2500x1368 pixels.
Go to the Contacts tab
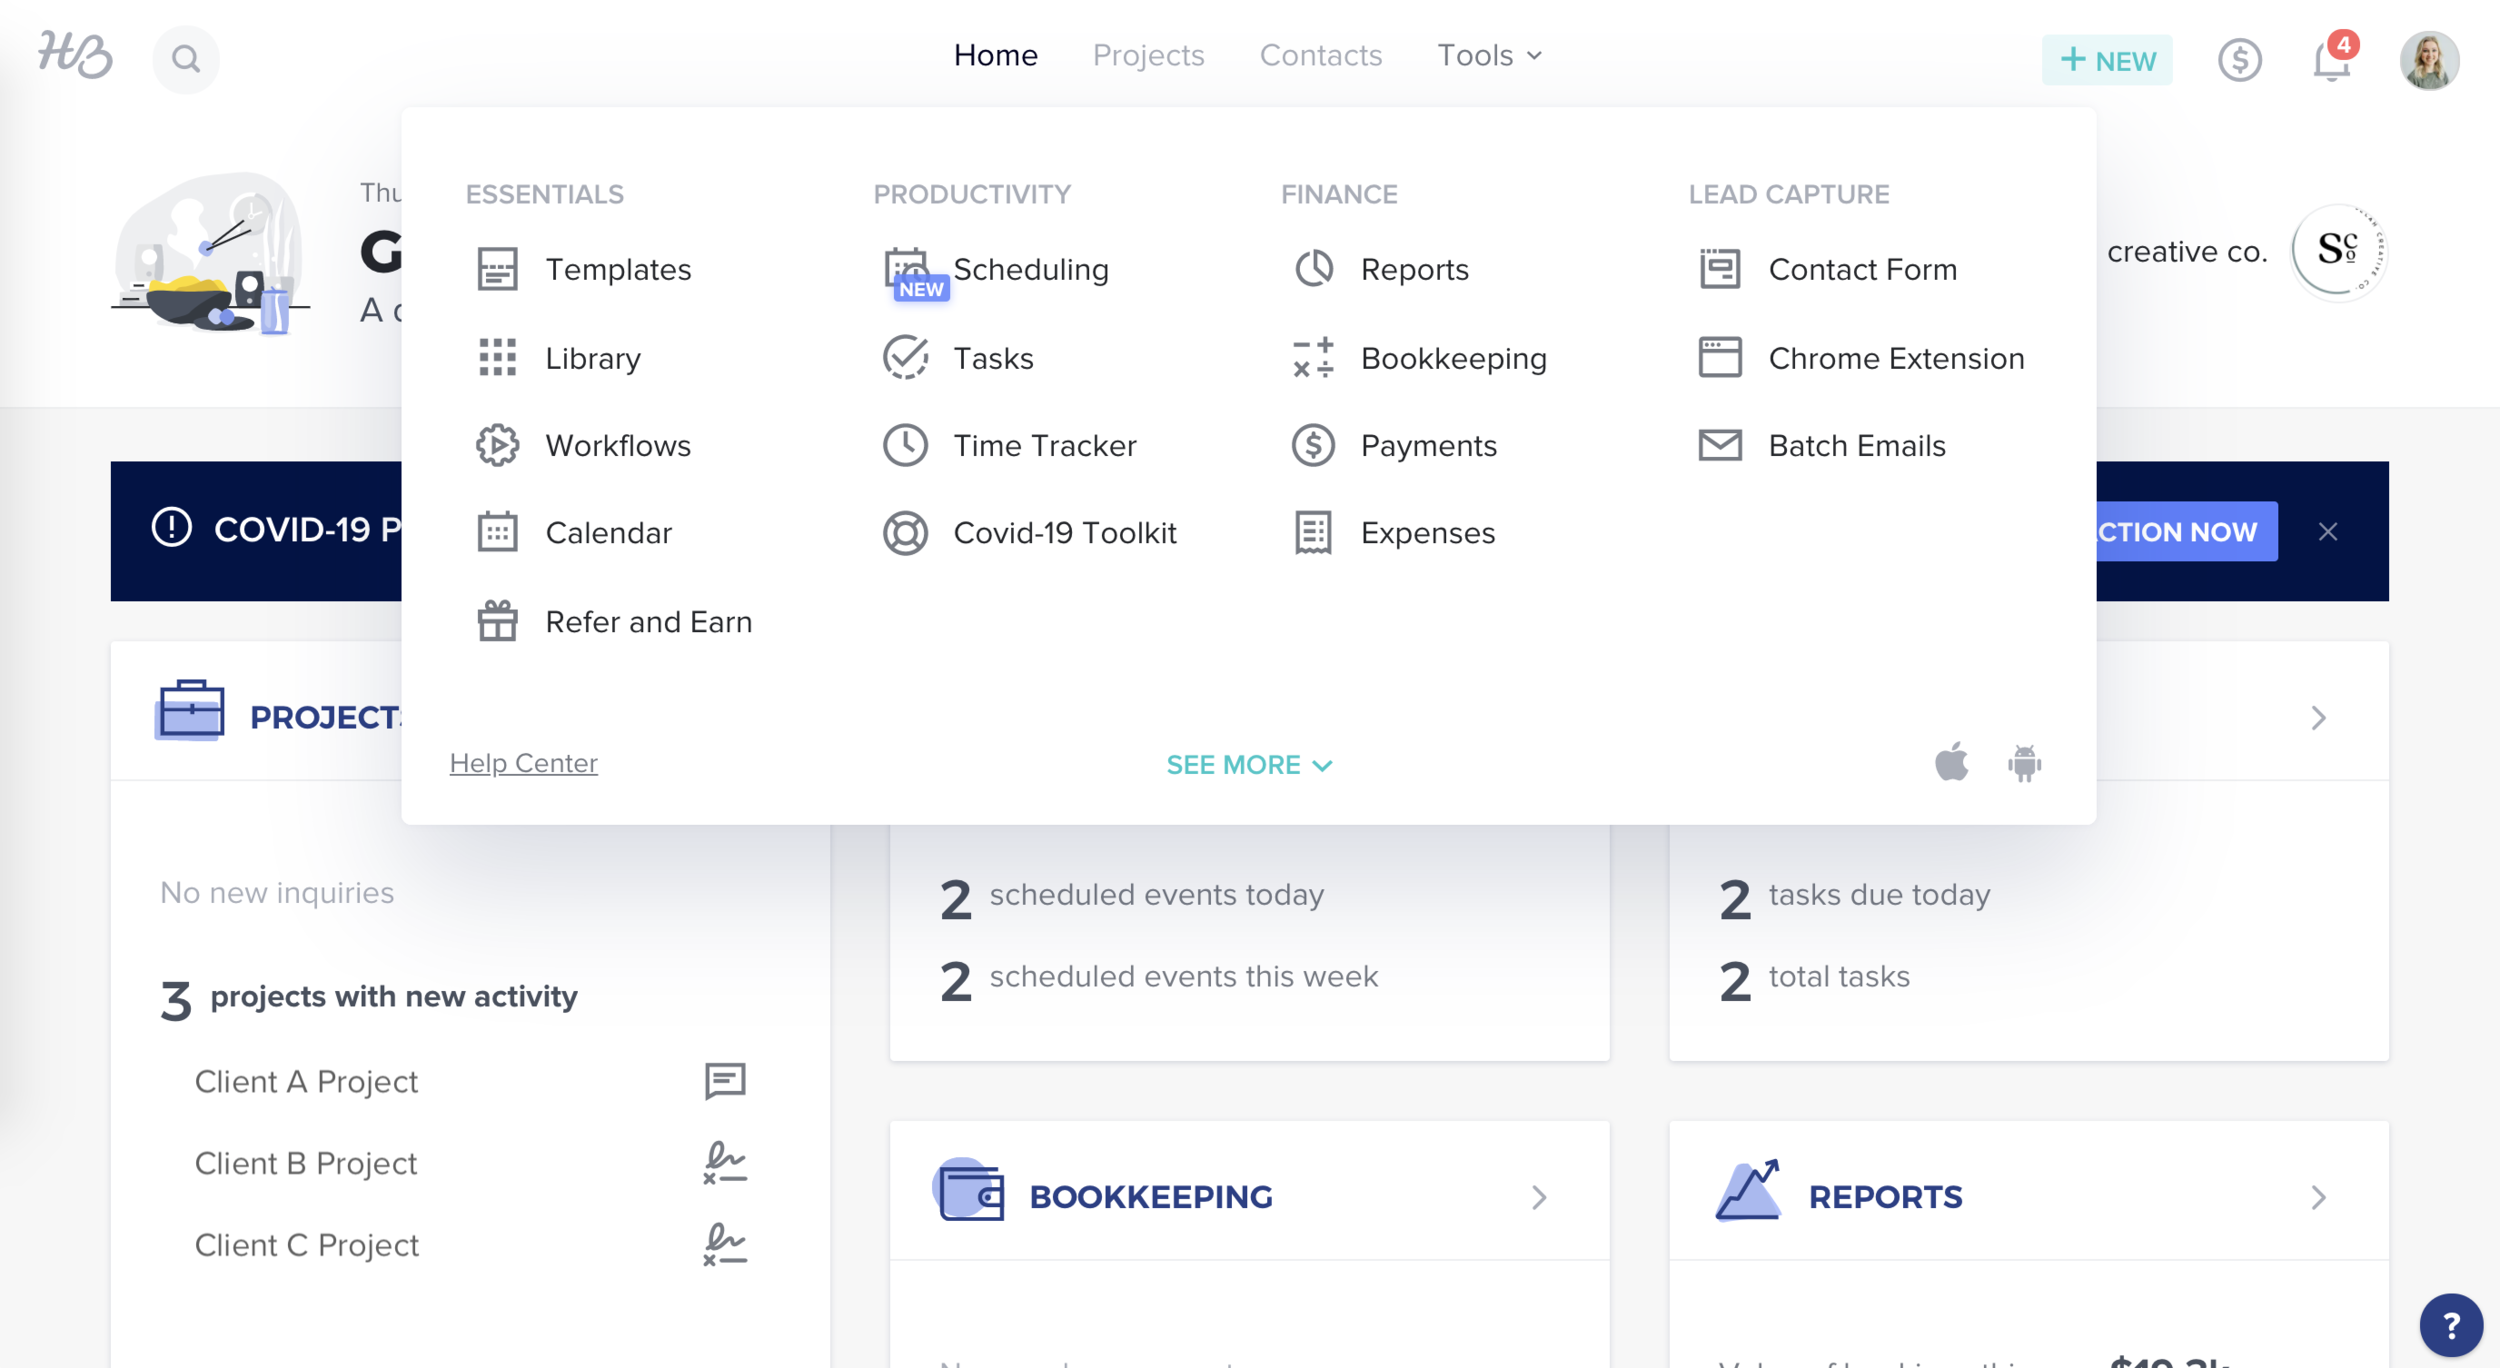tap(1320, 55)
